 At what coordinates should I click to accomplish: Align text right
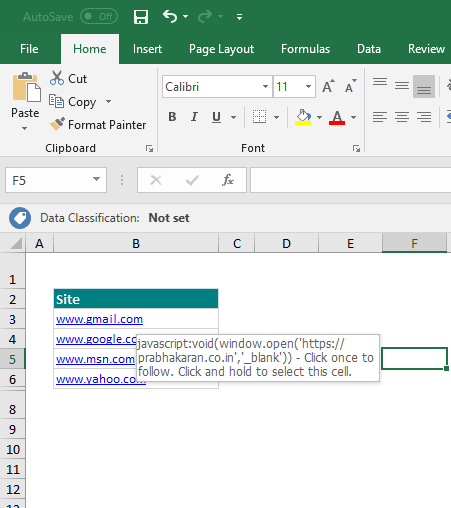pyautogui.click(x=424, y=117)
